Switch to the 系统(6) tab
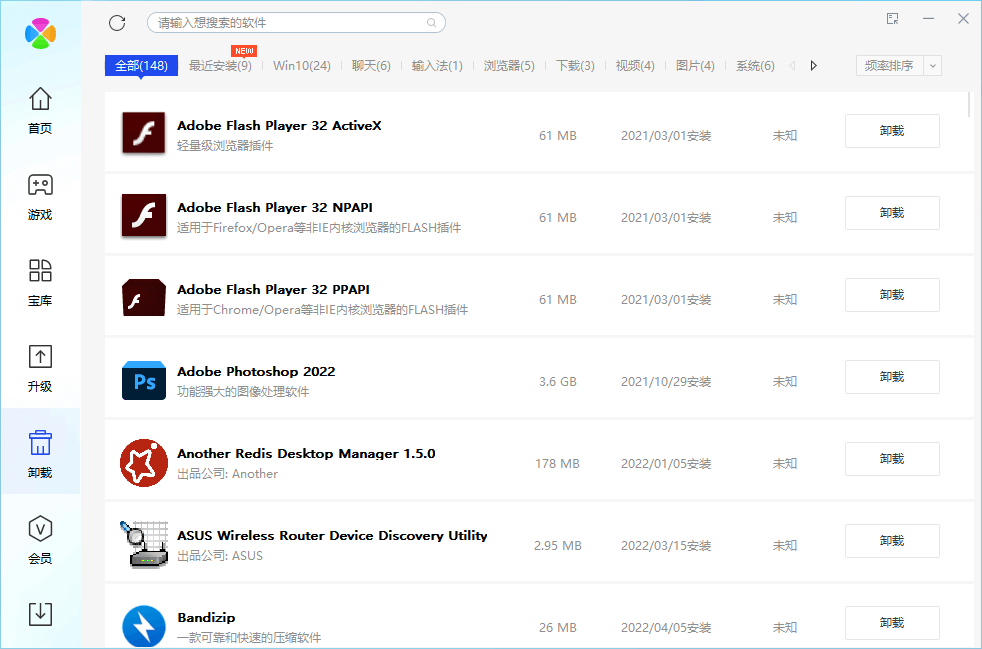982x649 pixels. click(x=755, y=65)
